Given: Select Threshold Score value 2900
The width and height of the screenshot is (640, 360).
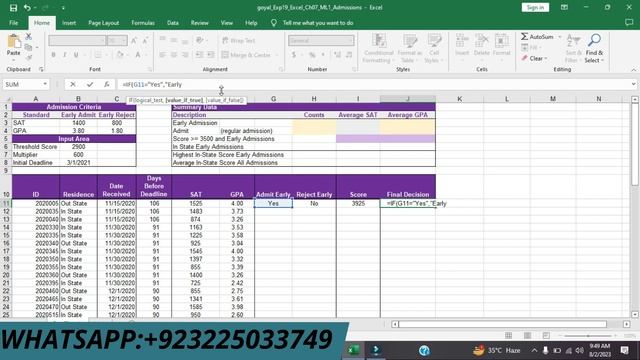Looking at the screenshot, I should point(78,147).
